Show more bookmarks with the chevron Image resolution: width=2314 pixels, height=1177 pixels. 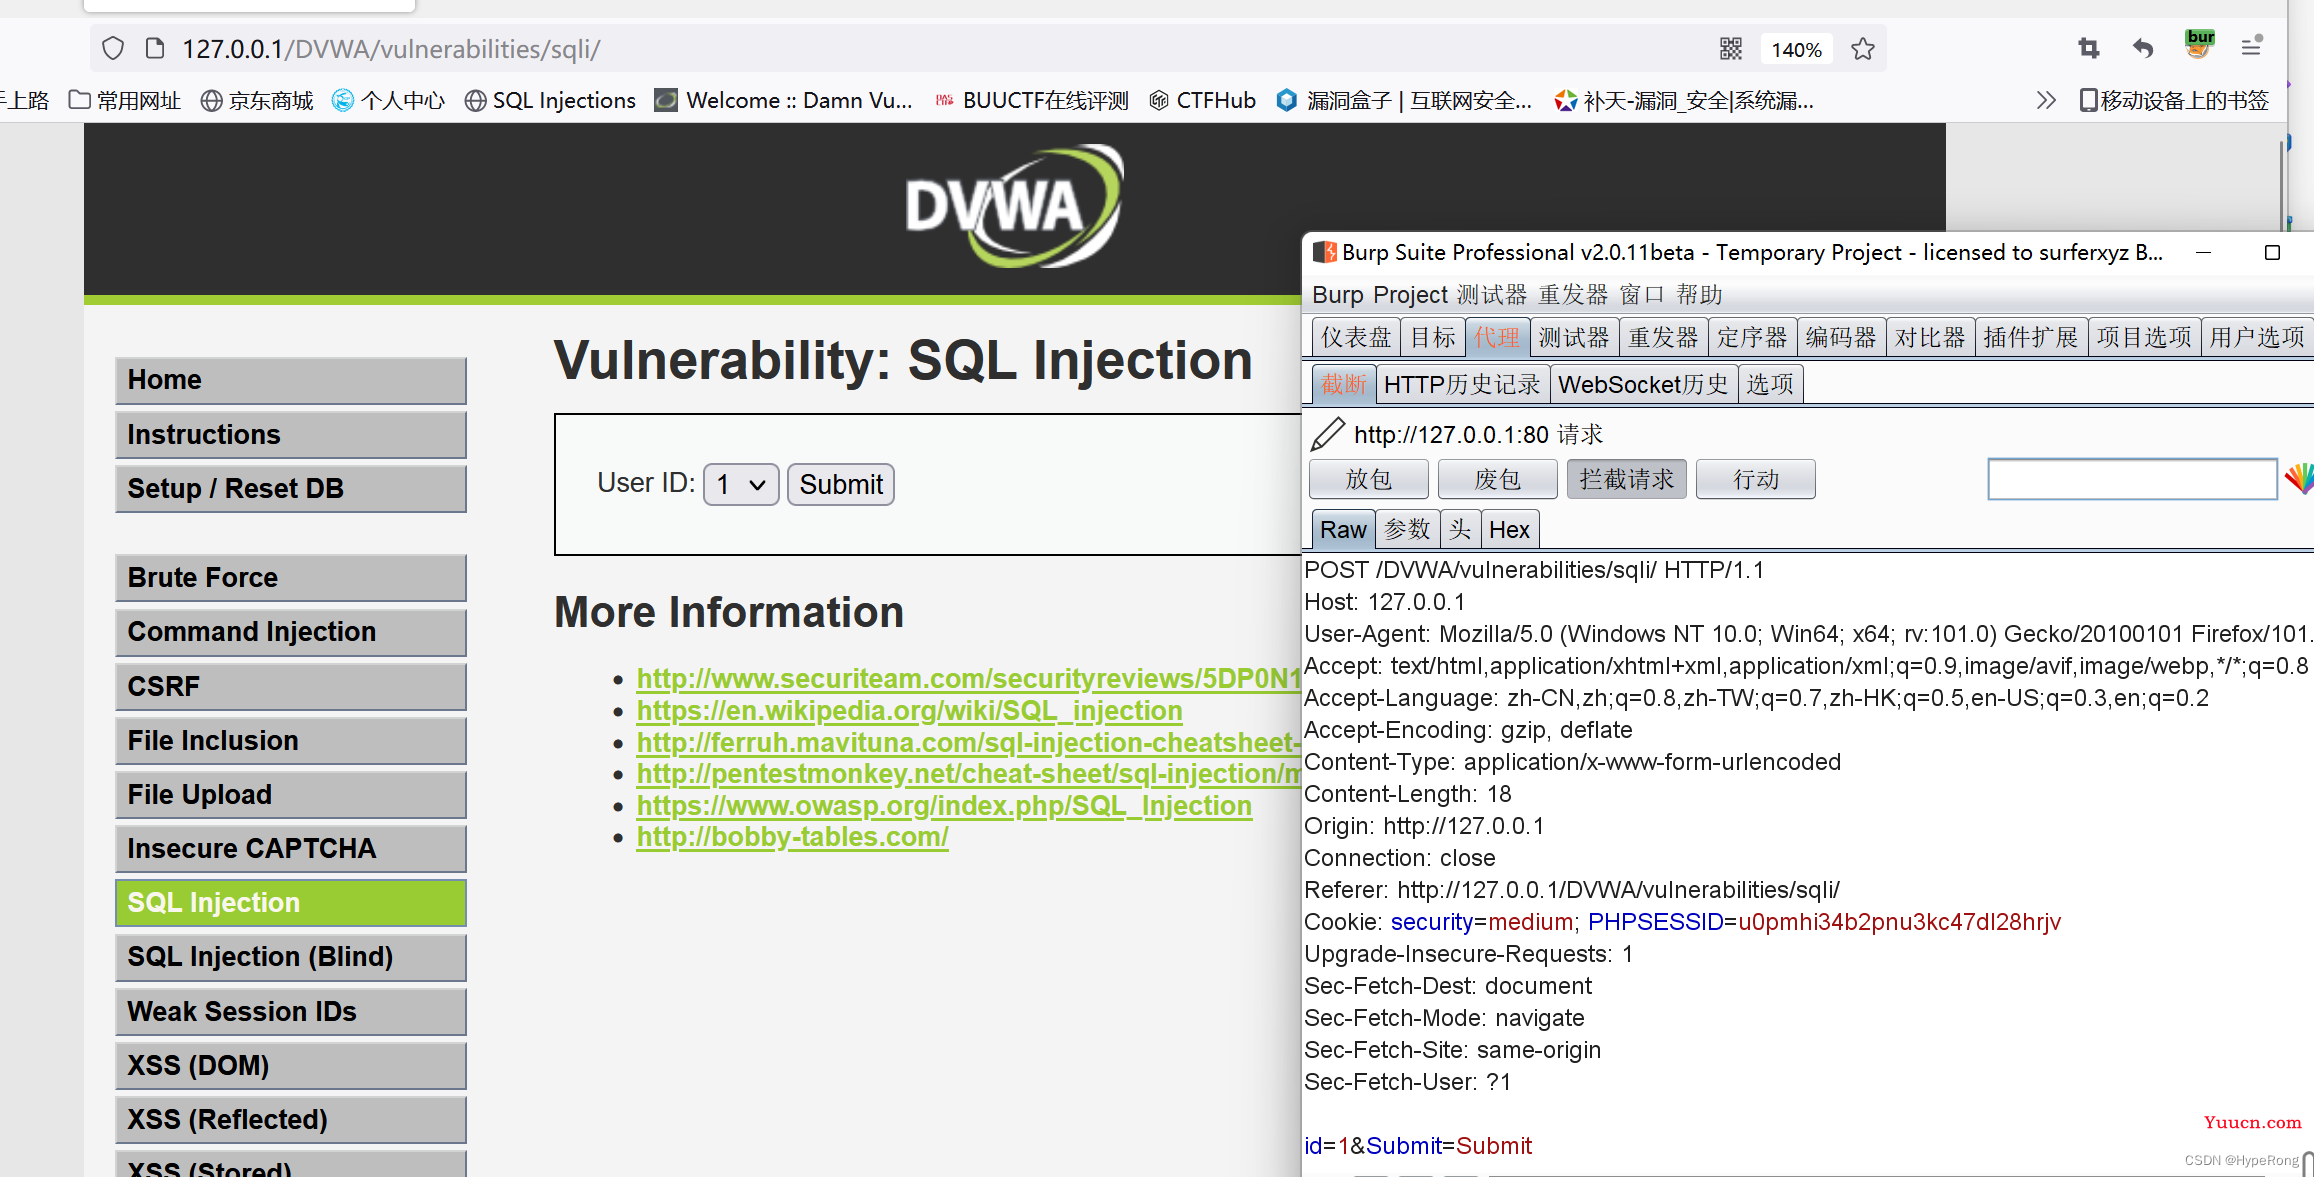pyautogui.click(x=2046, y=100)
